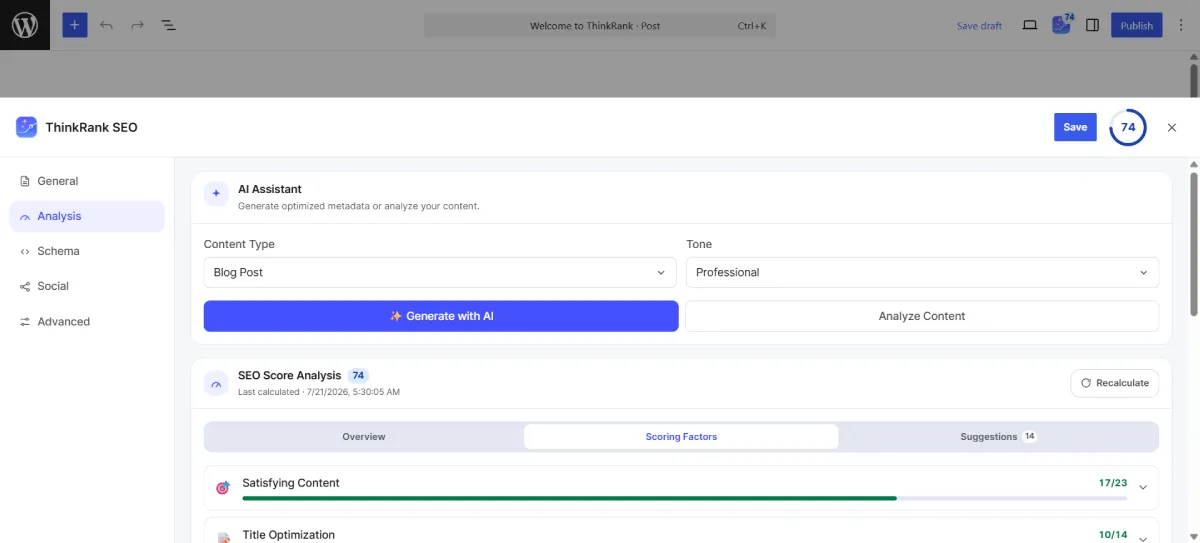Toggle the editor settings sidebar icon
Screen dimensions: 1200x543
[x=1093, y=25]
